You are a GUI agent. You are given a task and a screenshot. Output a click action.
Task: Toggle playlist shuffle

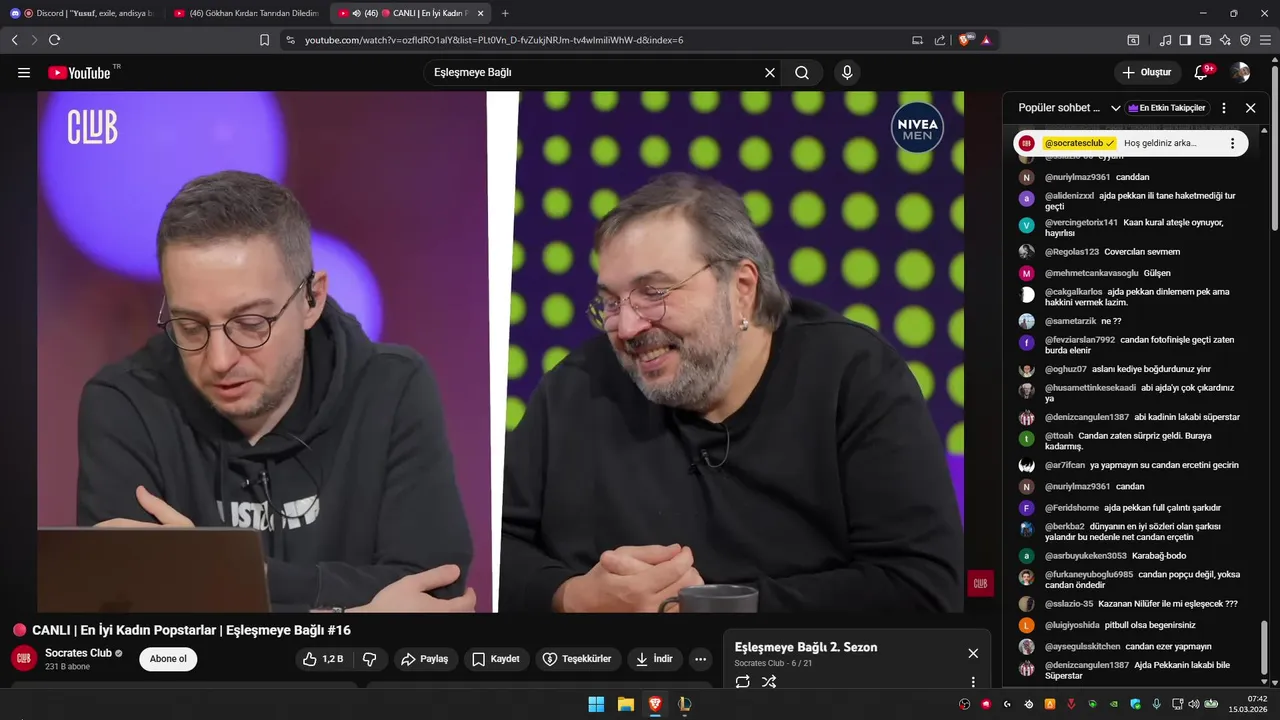click(x=769, y=682)
